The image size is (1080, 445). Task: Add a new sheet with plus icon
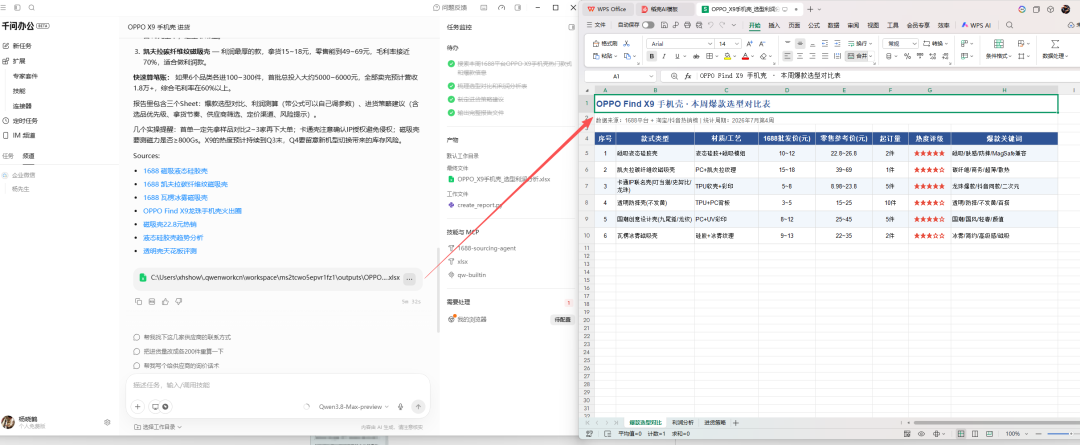[x=736, y=422]
